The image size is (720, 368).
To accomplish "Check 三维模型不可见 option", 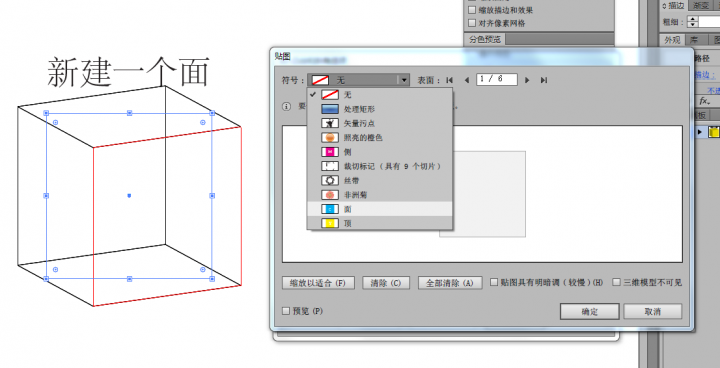I will click(x=617, y=282).
